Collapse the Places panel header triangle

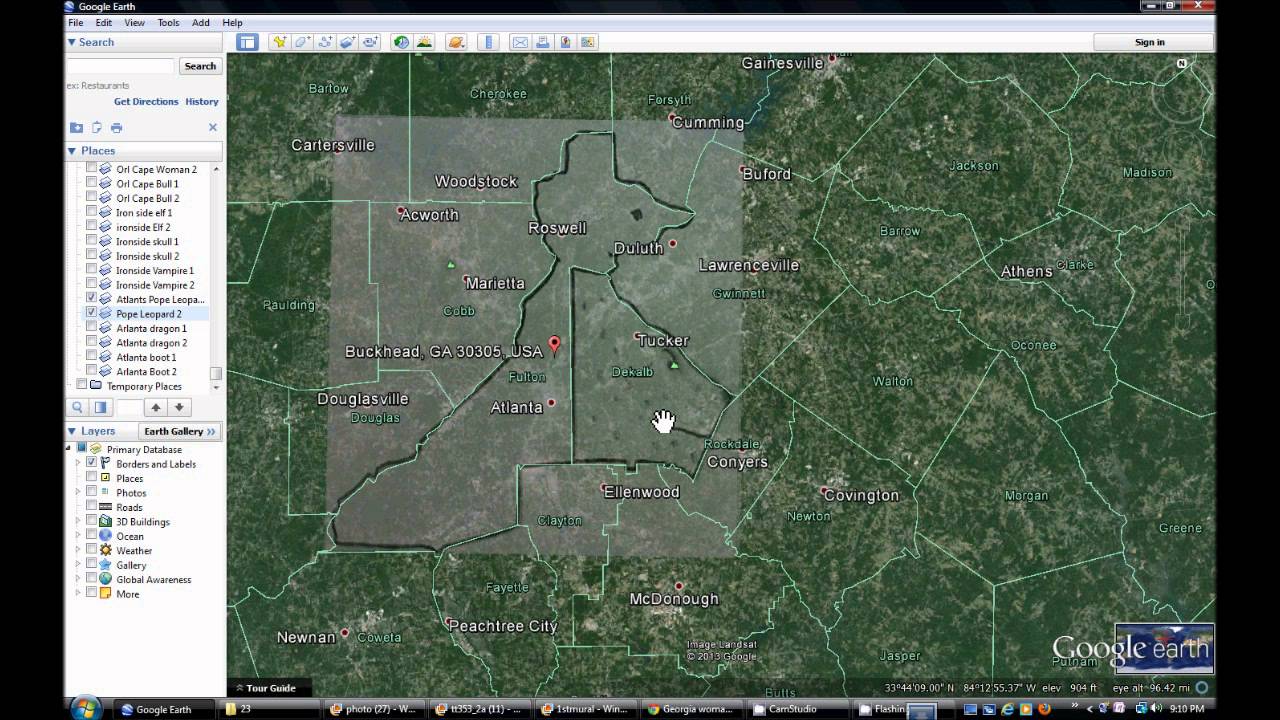[72, 151]
